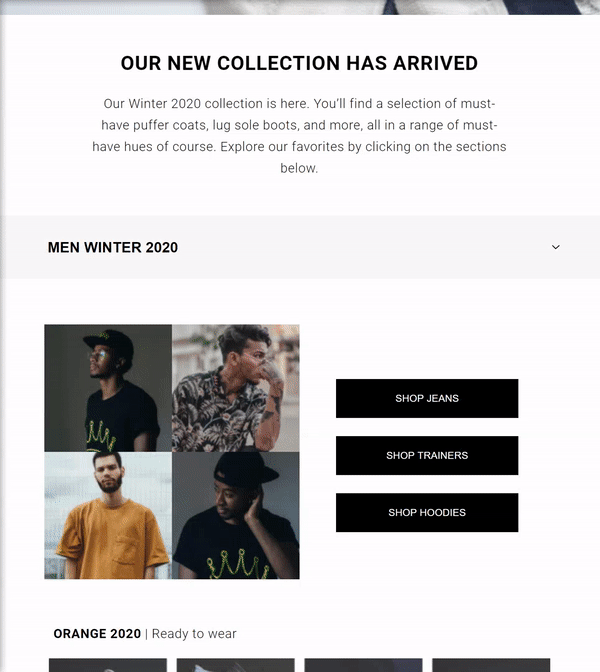
Task: Click the Winter 2020 collection description paragraph
Action: [x=299, y=136]
